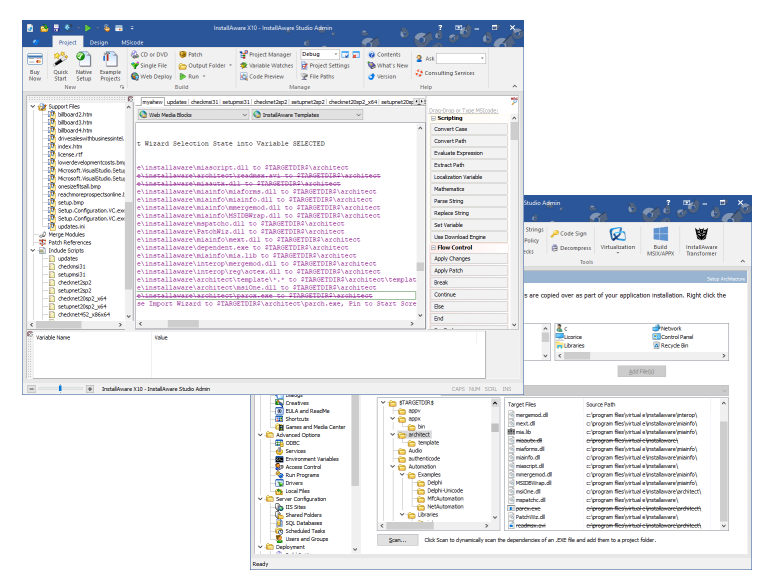This screenshot has width=762, height=581.
Task: Open Decompress tool in back window
Action: point(571,248)
